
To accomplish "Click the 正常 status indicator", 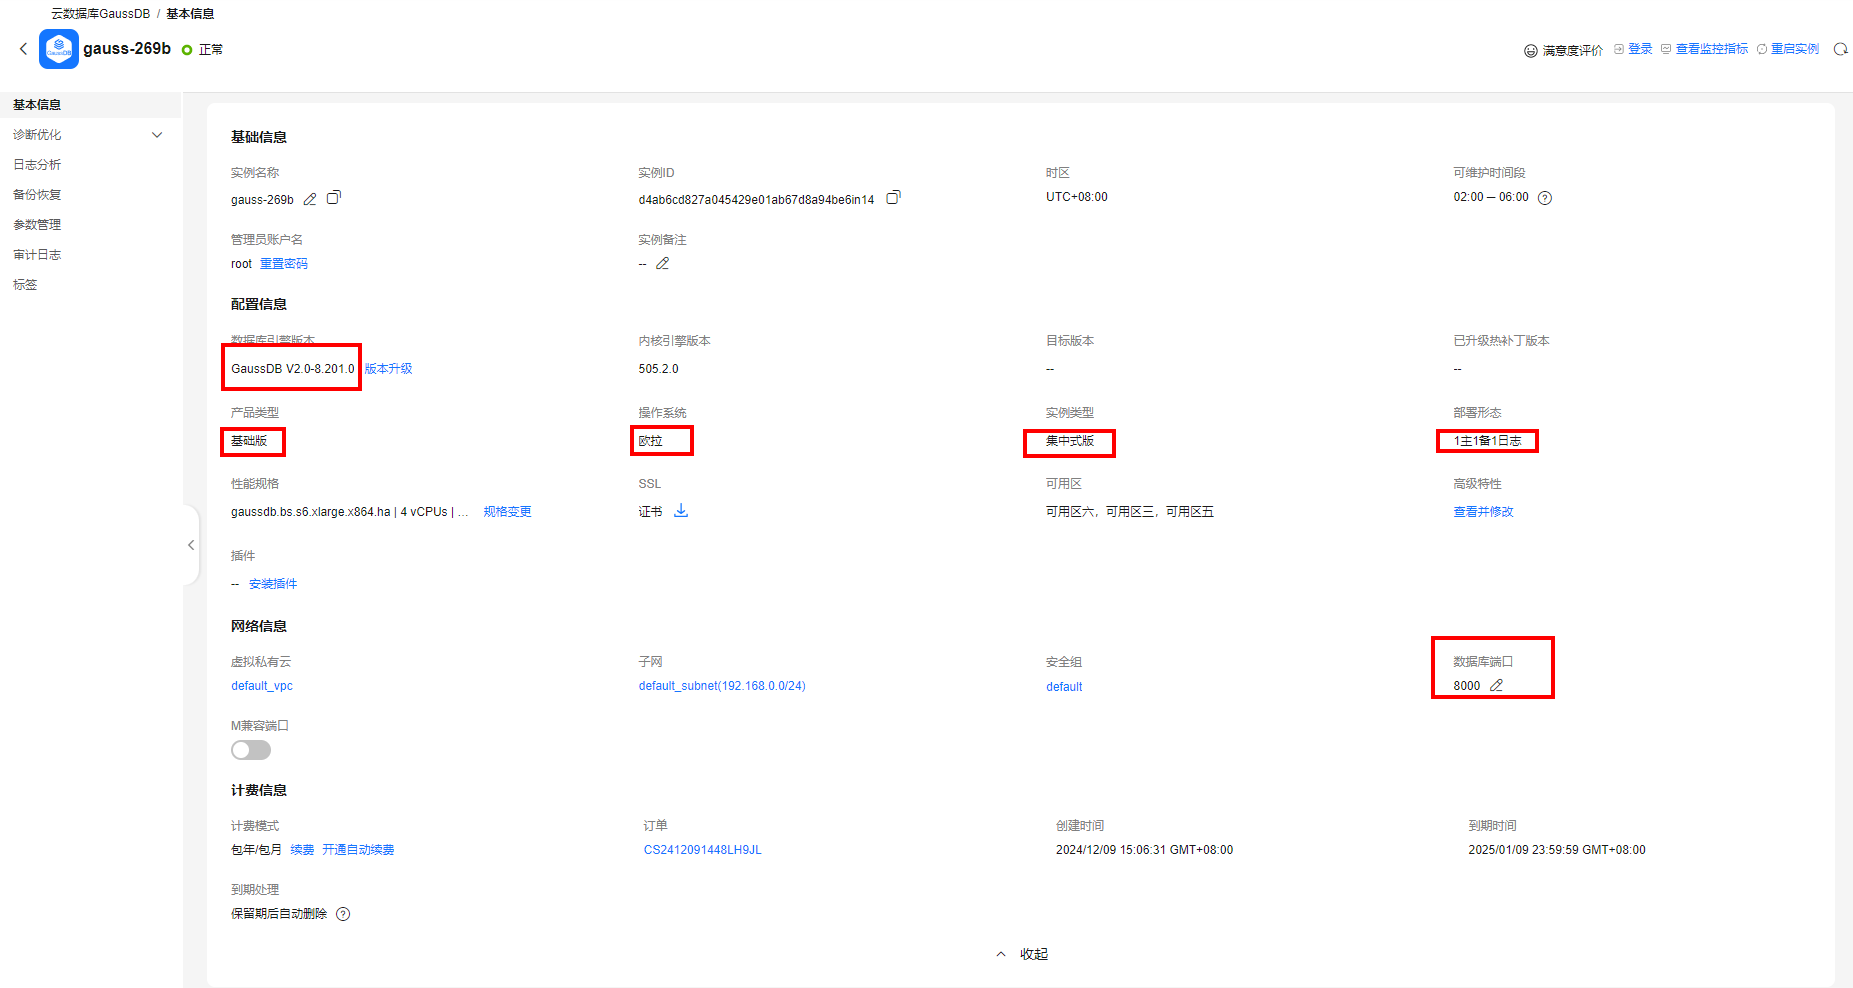I will pos(202,50).
